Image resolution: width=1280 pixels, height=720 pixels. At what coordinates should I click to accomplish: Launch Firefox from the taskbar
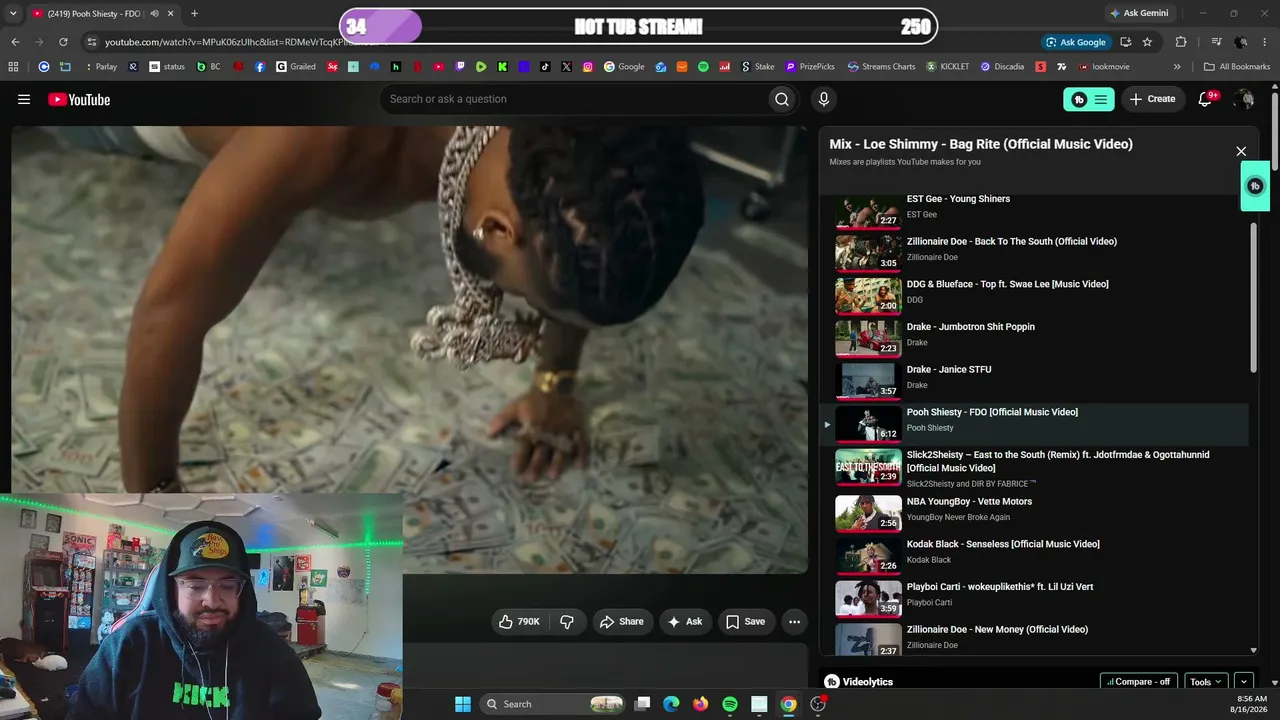pos(701,704)
